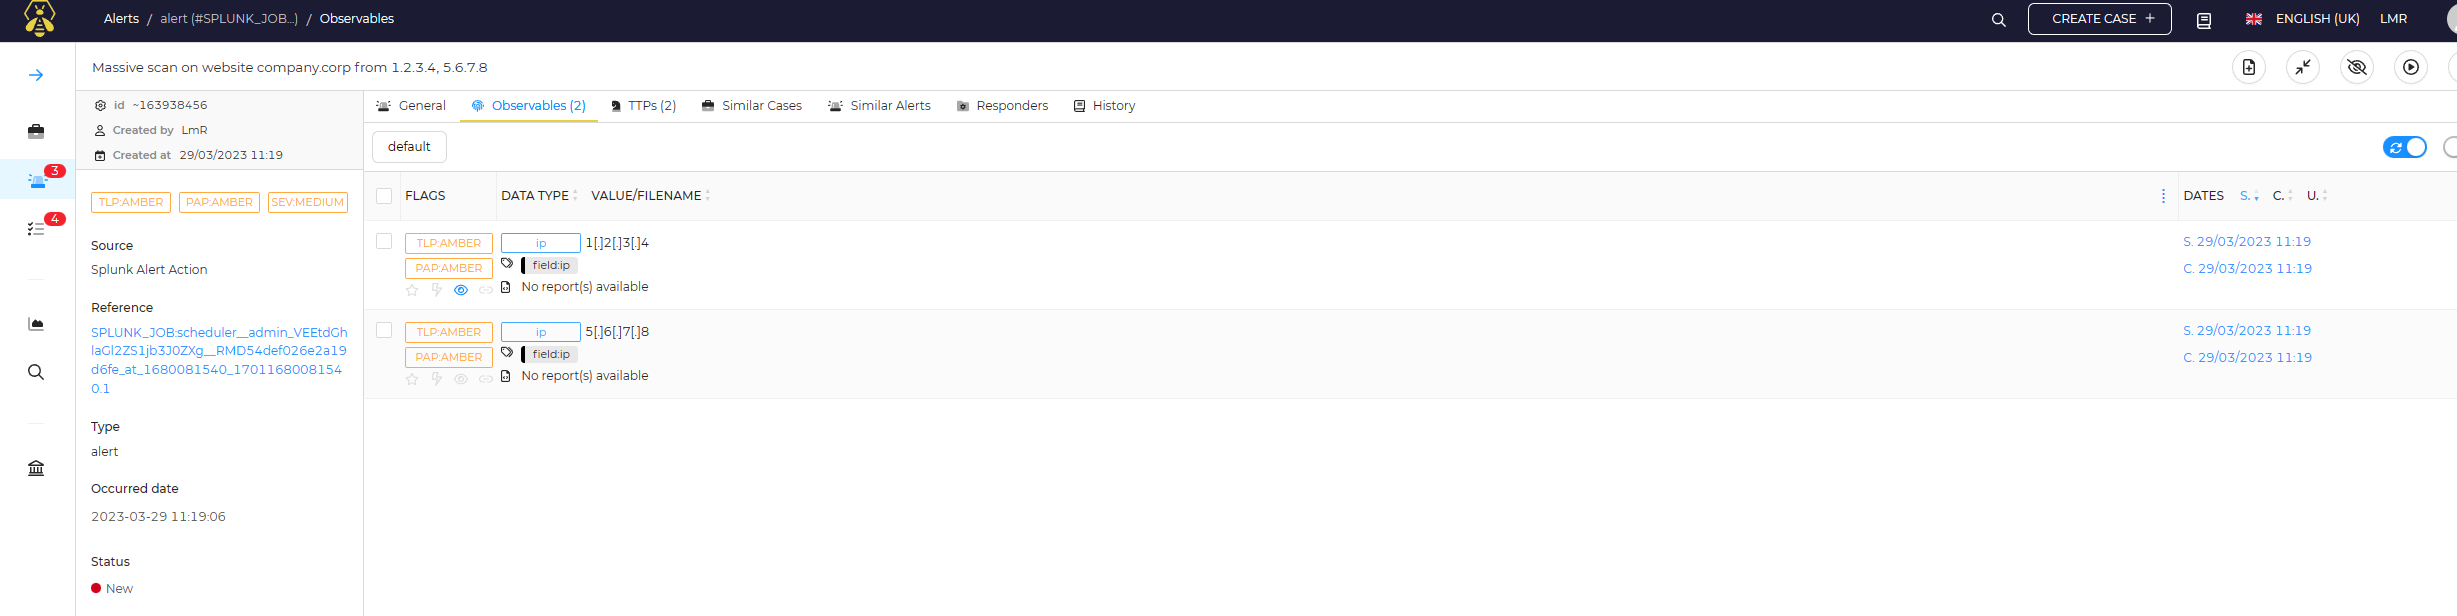
Task: Click the TheHive bee logo
Action: [39, 18]
